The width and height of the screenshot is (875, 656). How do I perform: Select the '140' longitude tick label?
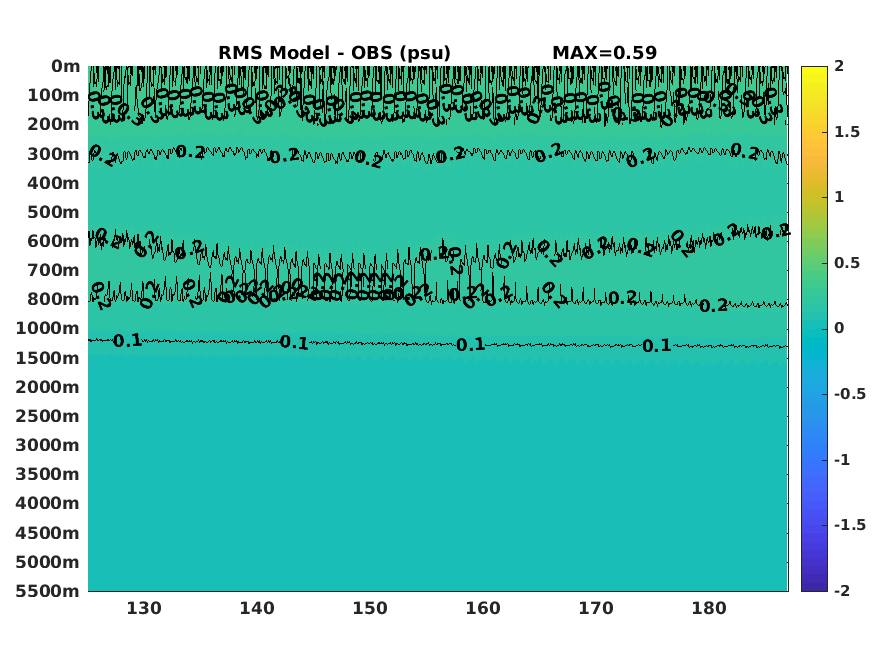click(257, 608)
